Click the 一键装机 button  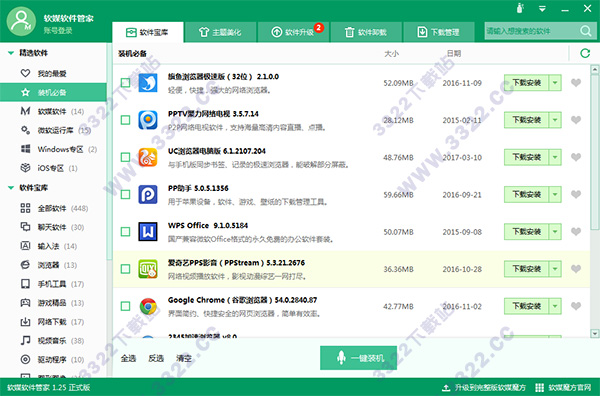click(358, 358)
